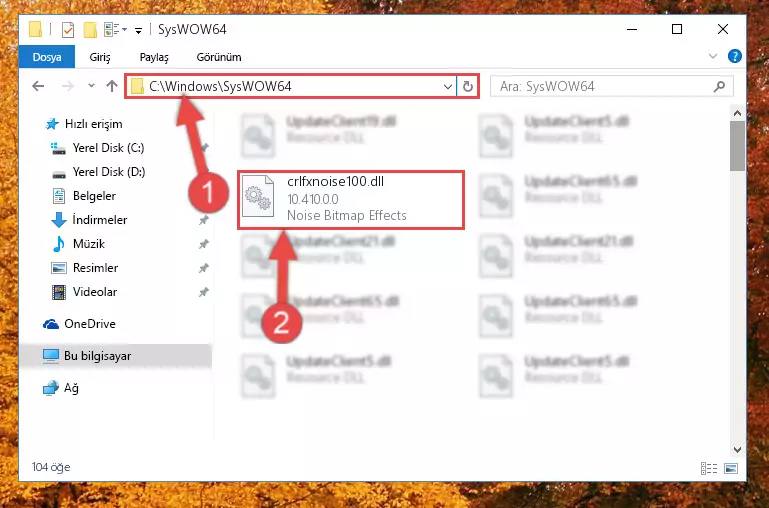Open Customize Quick Access Toolbar dropdown

138,30
